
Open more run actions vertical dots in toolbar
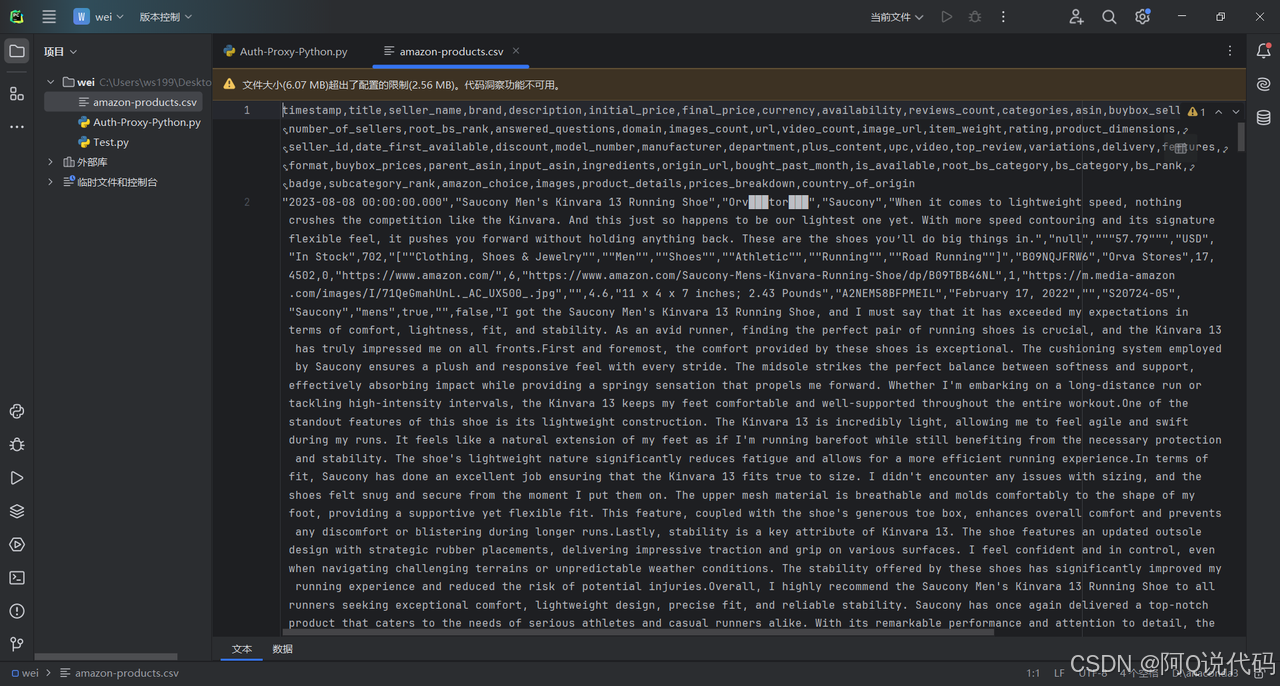point(1004,17)
